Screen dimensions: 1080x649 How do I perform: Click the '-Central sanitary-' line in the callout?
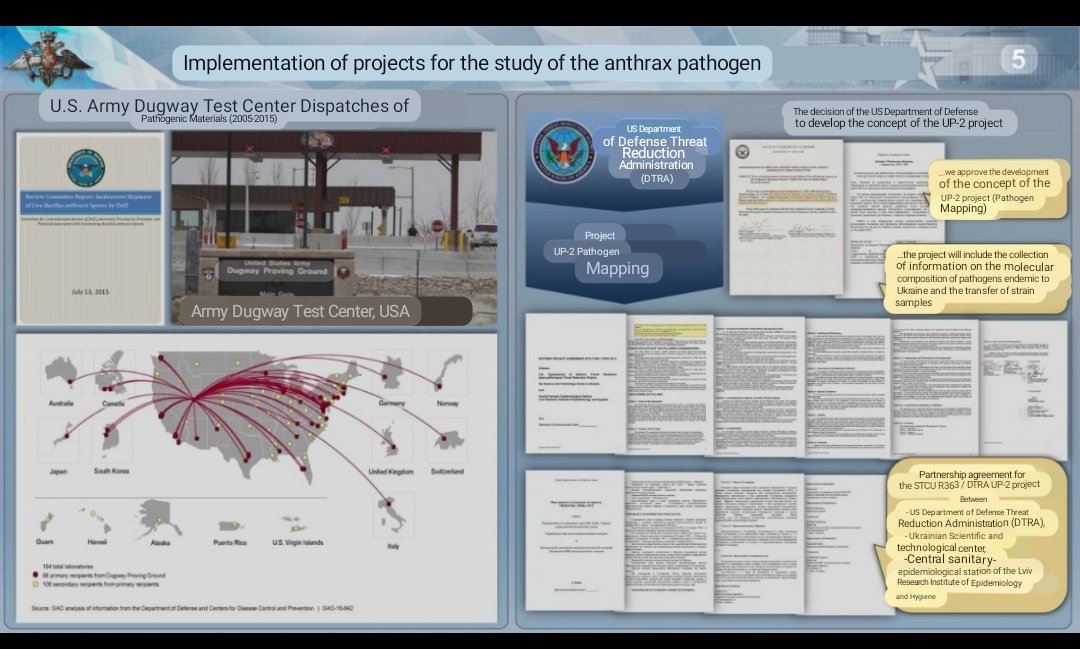point(950,559)
